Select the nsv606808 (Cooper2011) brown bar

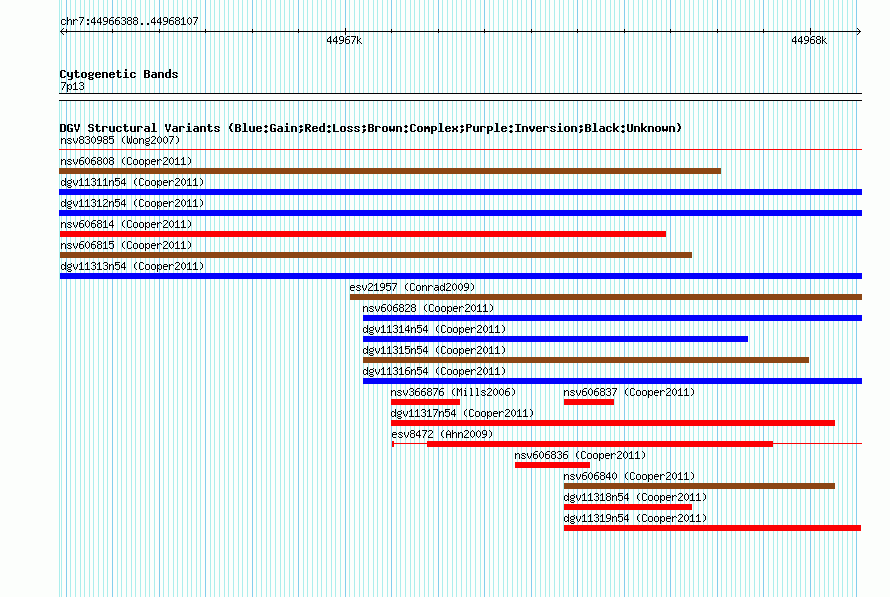[x=390, y=171]
